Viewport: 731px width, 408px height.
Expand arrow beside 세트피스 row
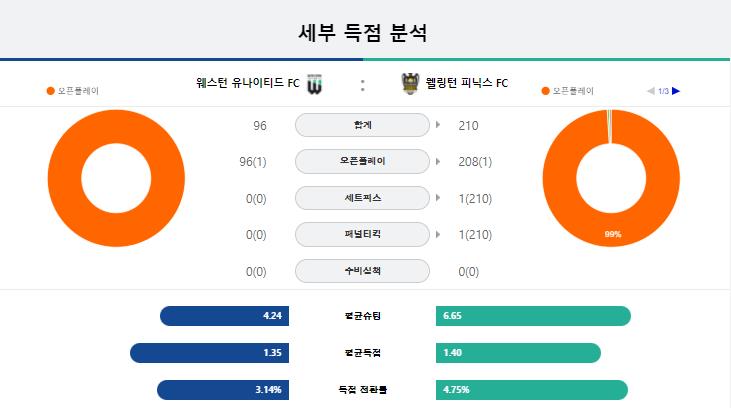[438, 198]
